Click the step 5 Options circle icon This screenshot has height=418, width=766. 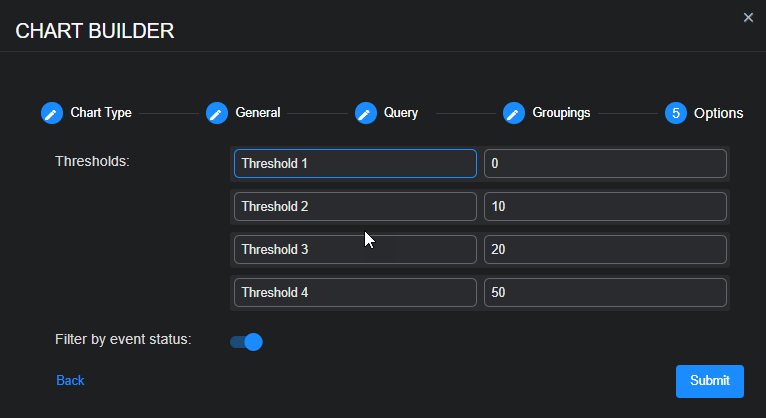[676, 113]
